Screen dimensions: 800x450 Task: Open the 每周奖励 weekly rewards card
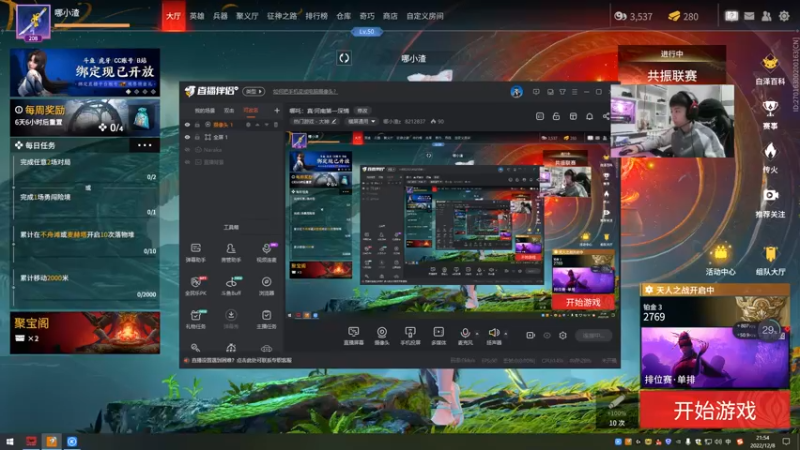coord(85,117)
